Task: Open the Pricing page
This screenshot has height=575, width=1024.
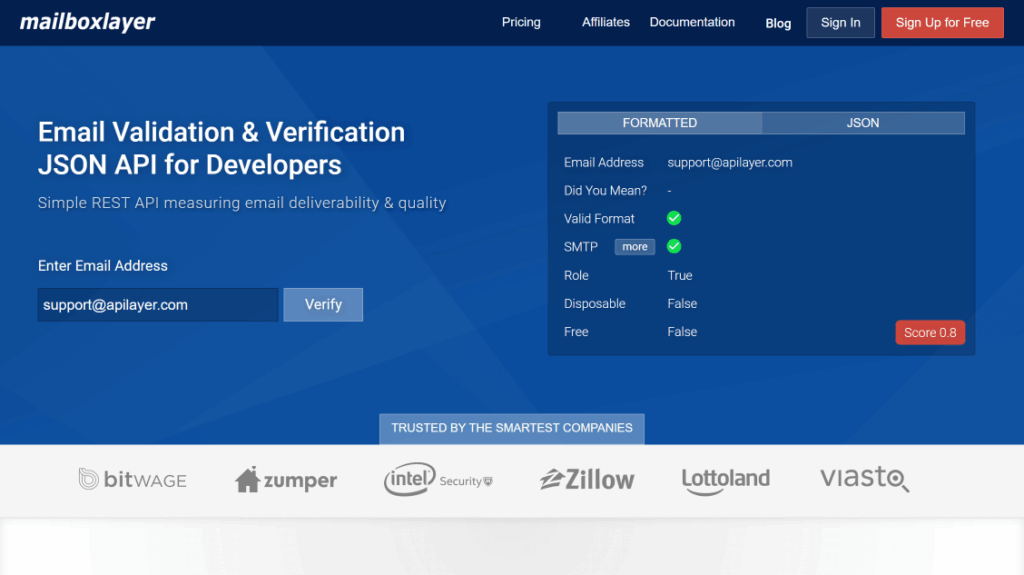Action: pyautogui.click(x=521, y=22)
